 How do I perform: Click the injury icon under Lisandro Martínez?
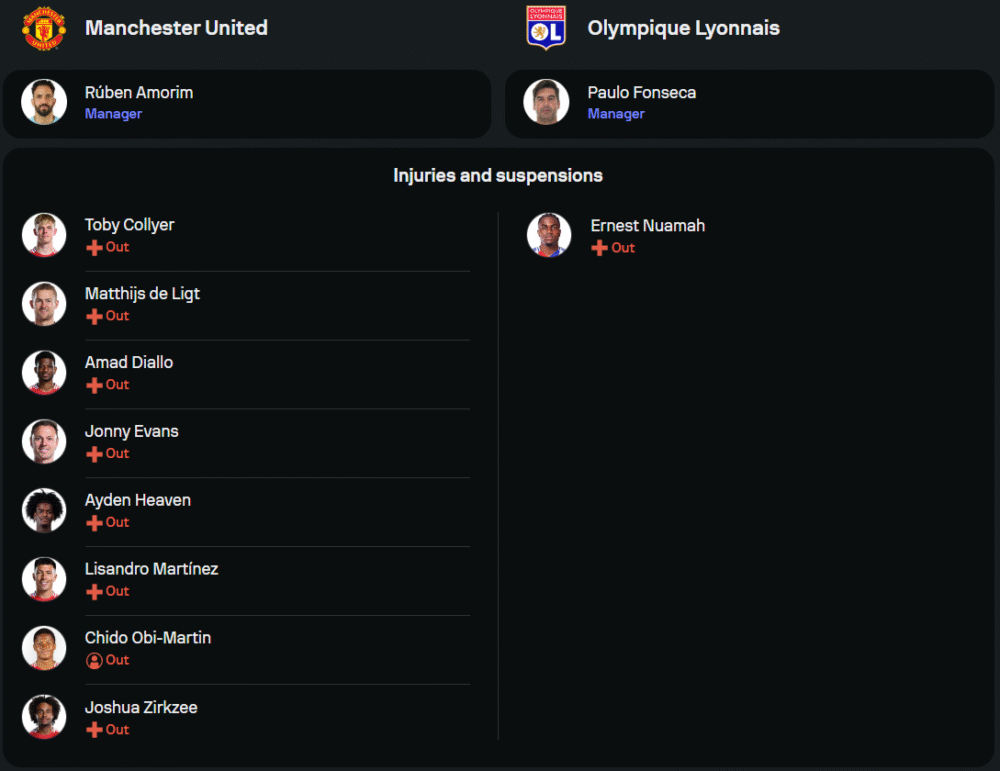(x=94, y=592)
